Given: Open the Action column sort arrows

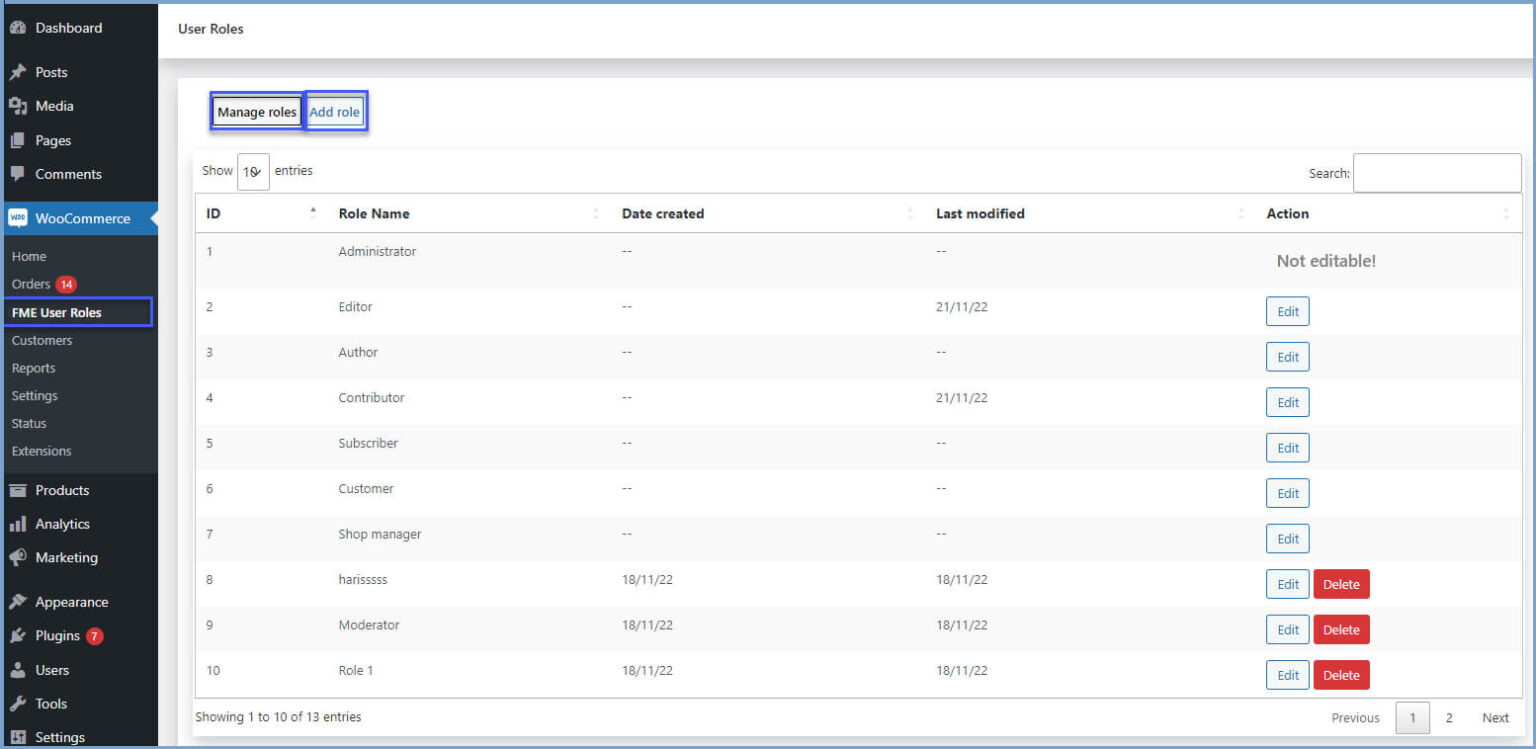Looking at the screenshot, I should click(1506, 213).
